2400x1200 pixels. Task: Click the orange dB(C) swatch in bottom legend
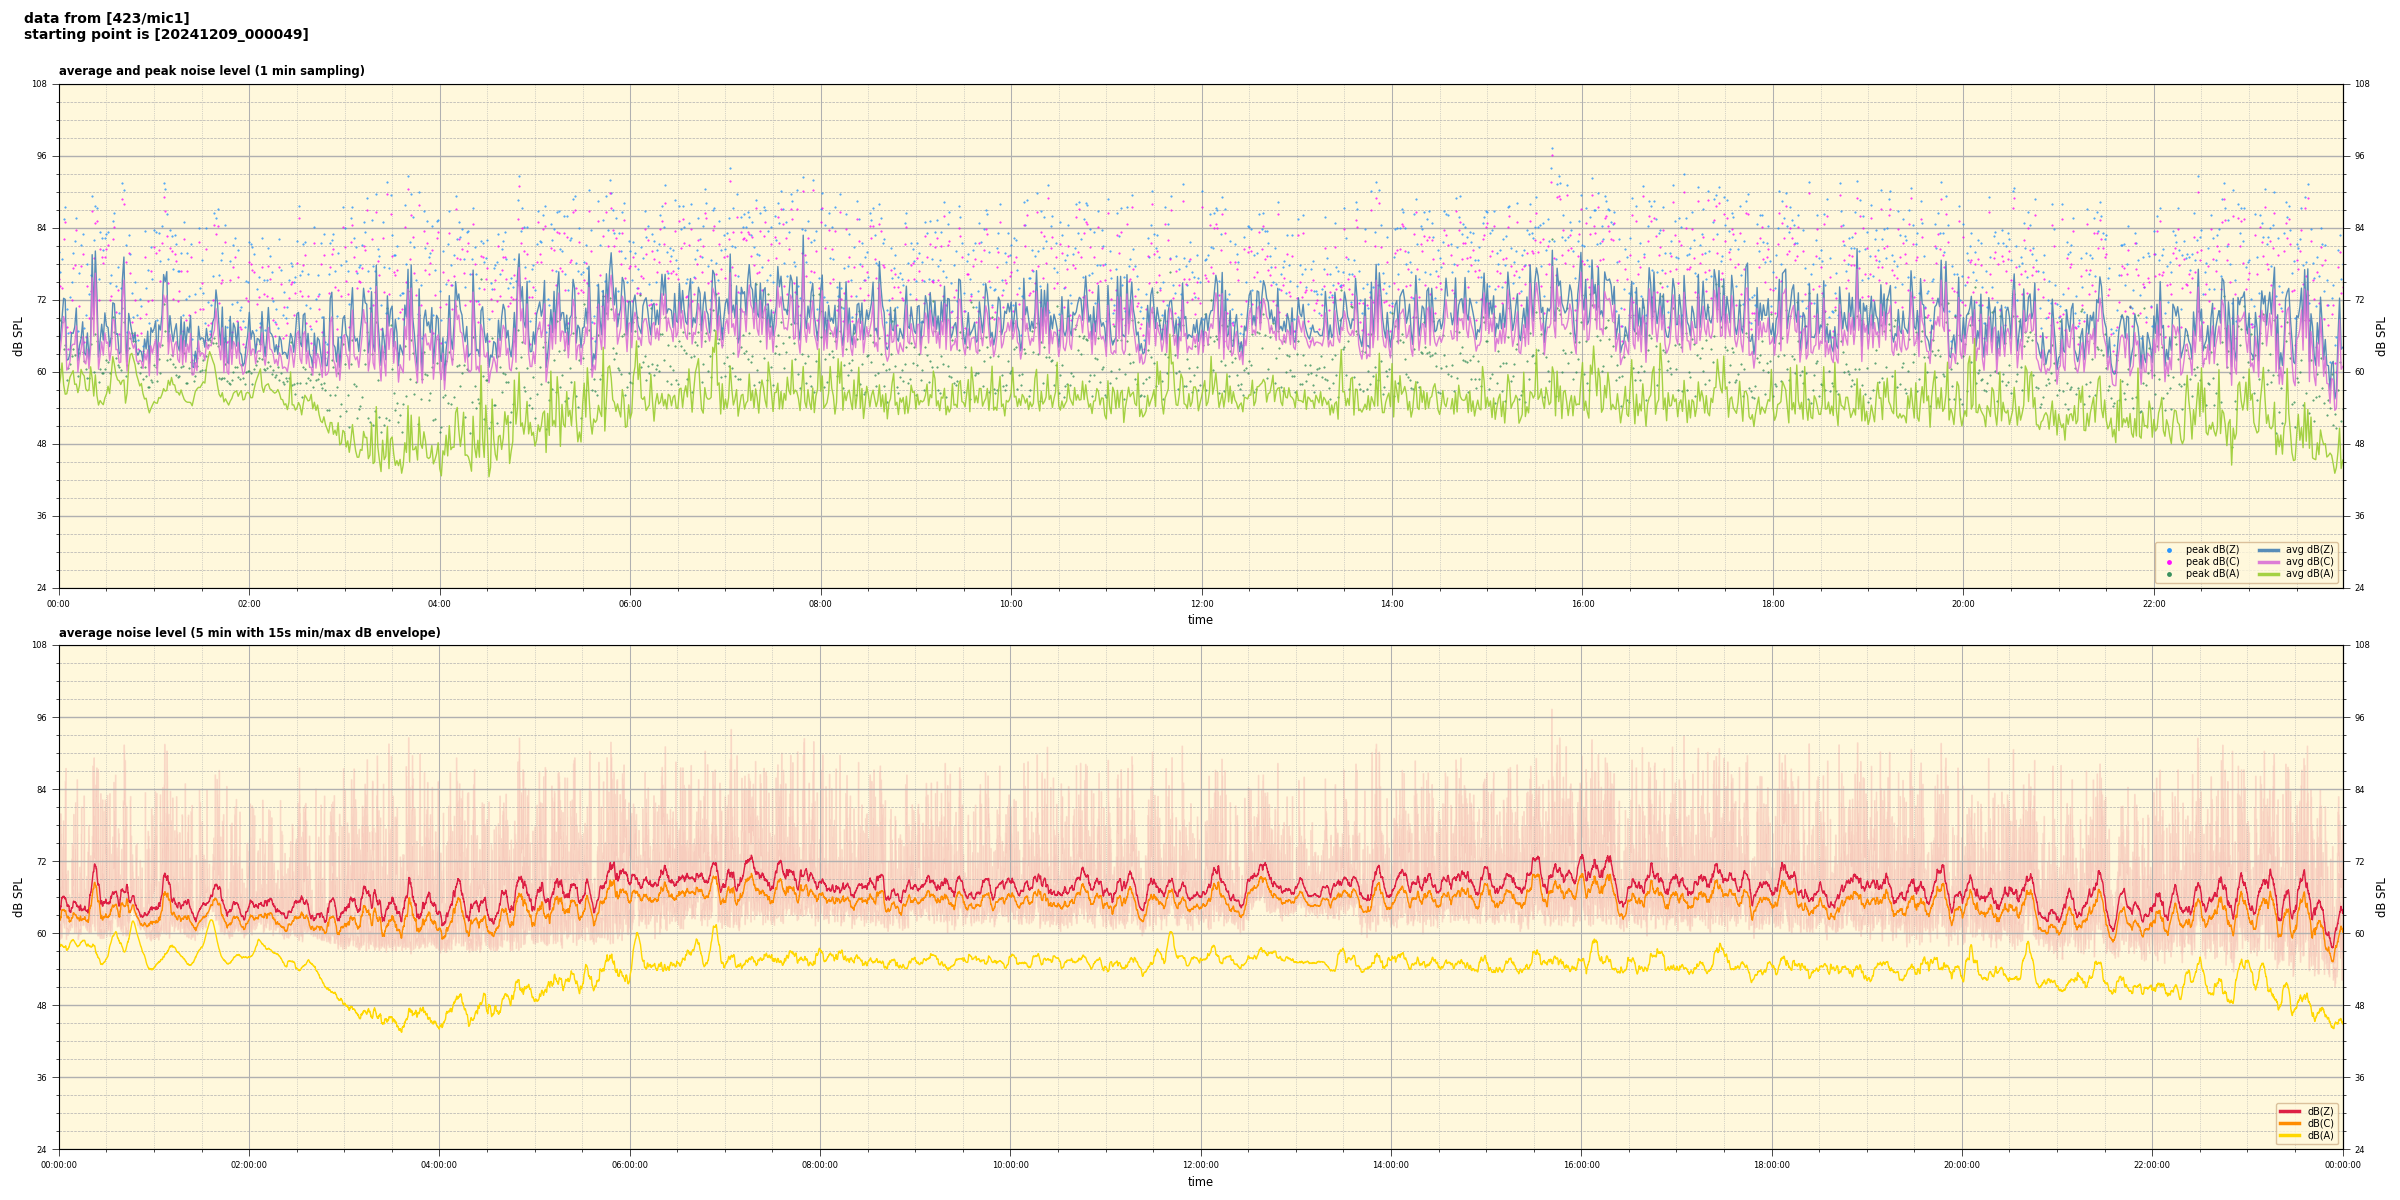pos(2289,1123)
